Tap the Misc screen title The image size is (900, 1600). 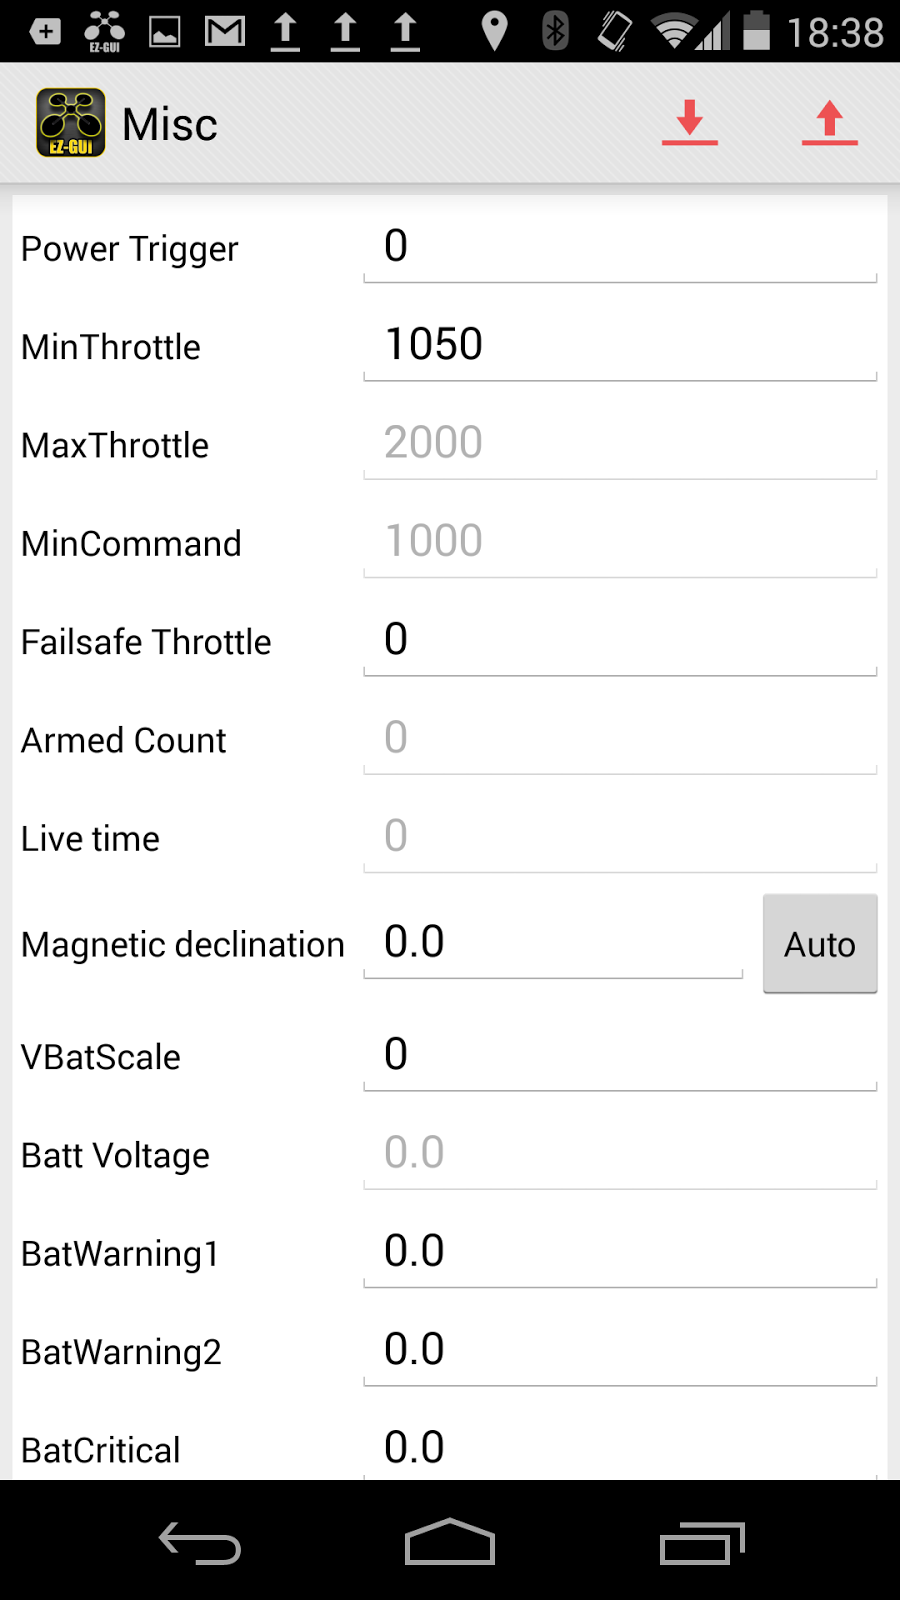(x=169, y=125)
